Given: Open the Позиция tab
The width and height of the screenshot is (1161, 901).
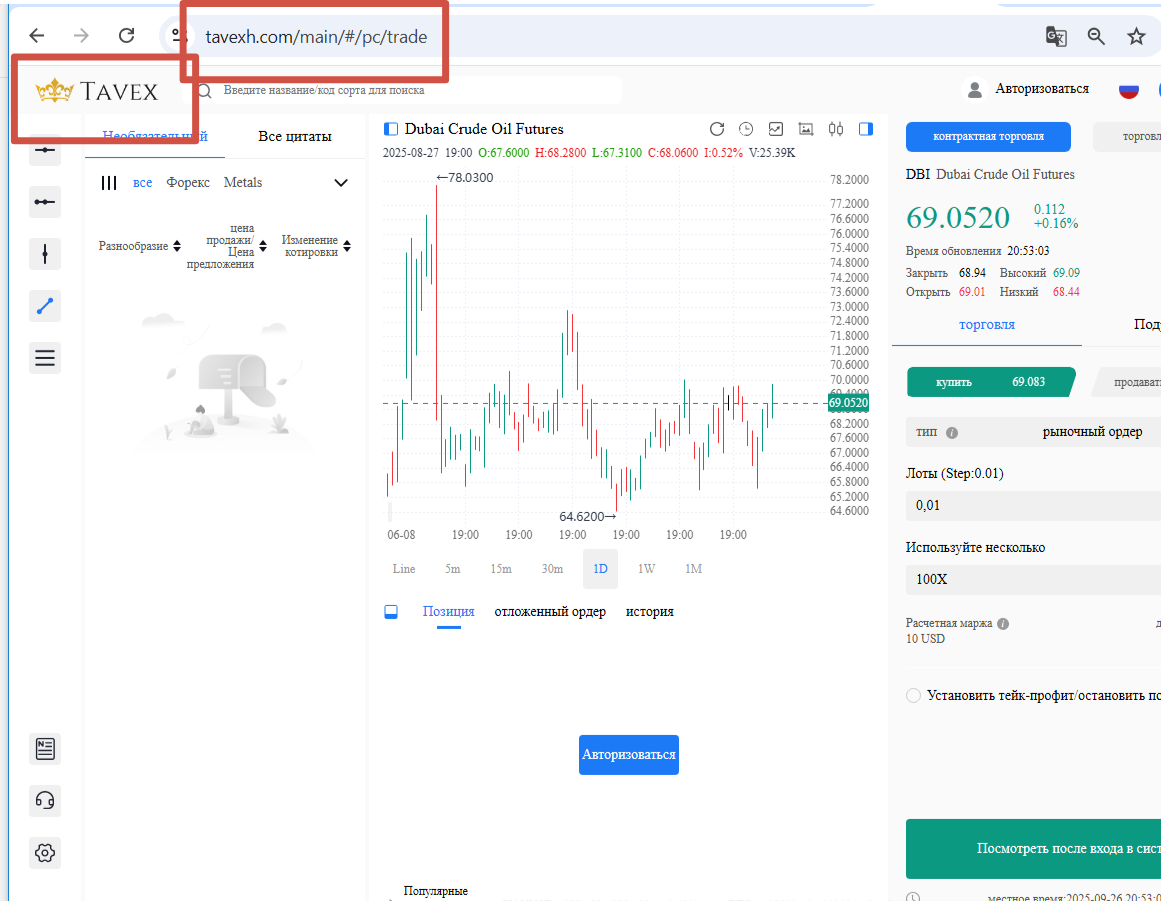Looking at the screenshot, I should click(448, 612).
